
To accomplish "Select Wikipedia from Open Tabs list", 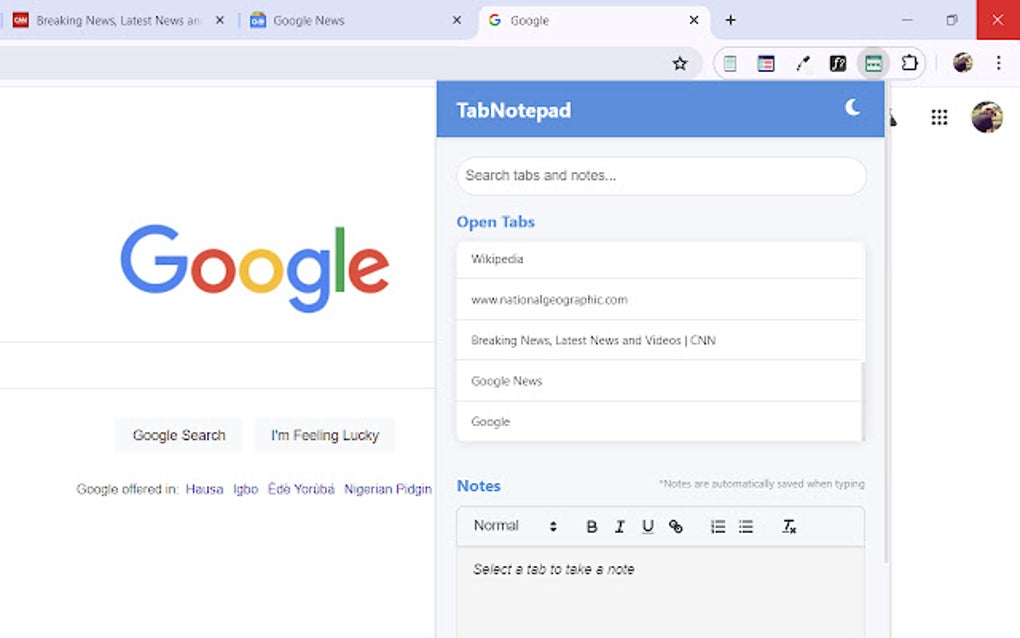I will point(660,258).
